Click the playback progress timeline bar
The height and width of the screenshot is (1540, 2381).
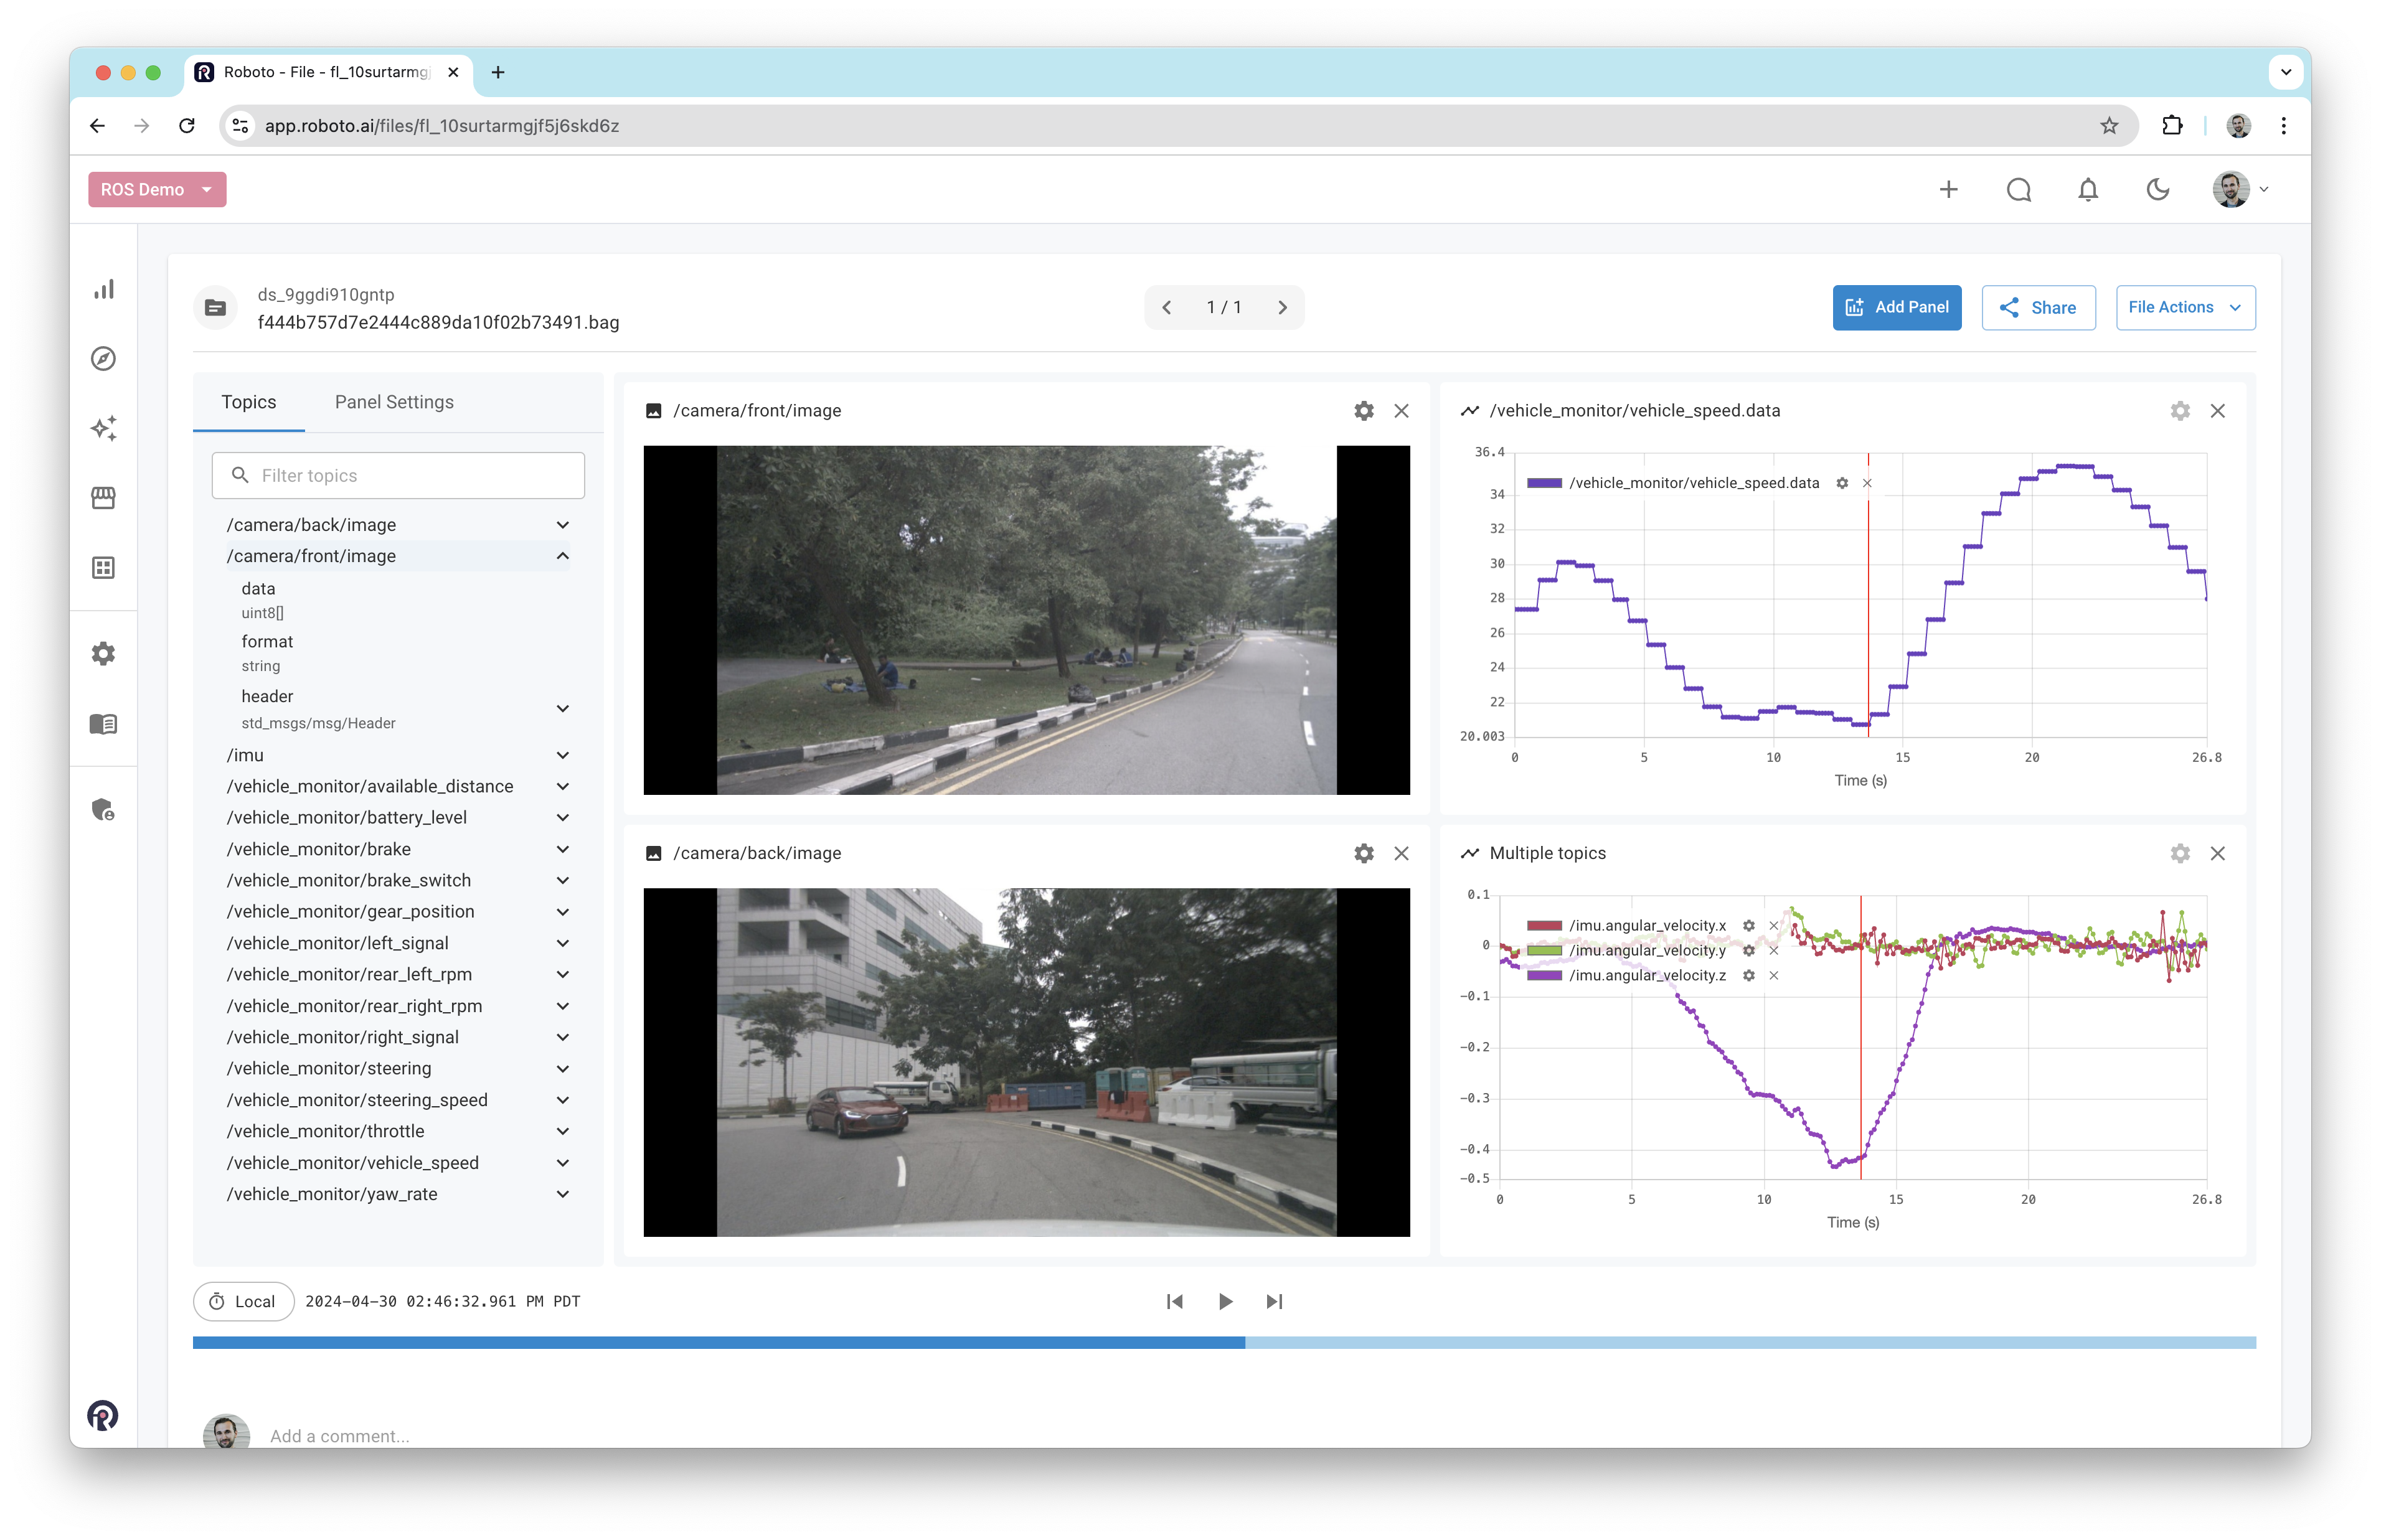pos(1224,1343)
